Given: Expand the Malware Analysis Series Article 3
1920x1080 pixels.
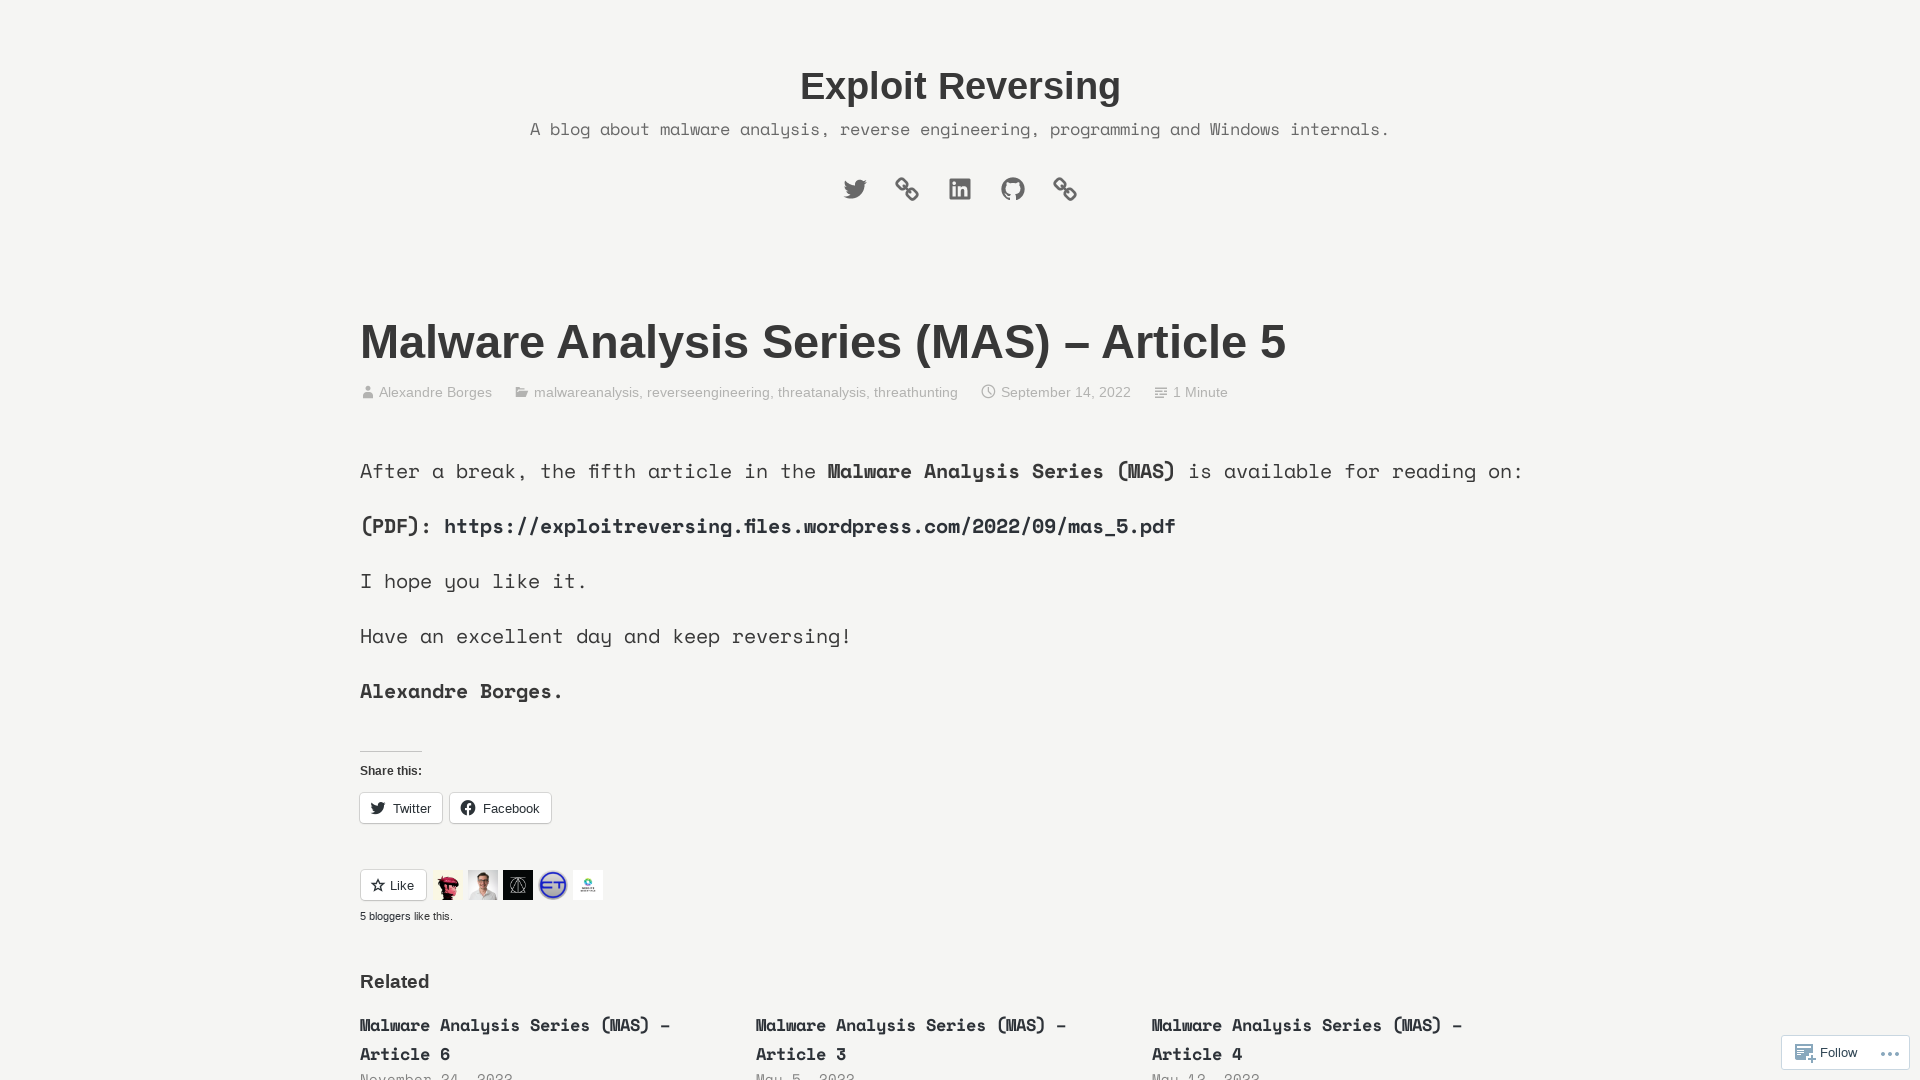Looking at the screenshot, I should 910,1038.
